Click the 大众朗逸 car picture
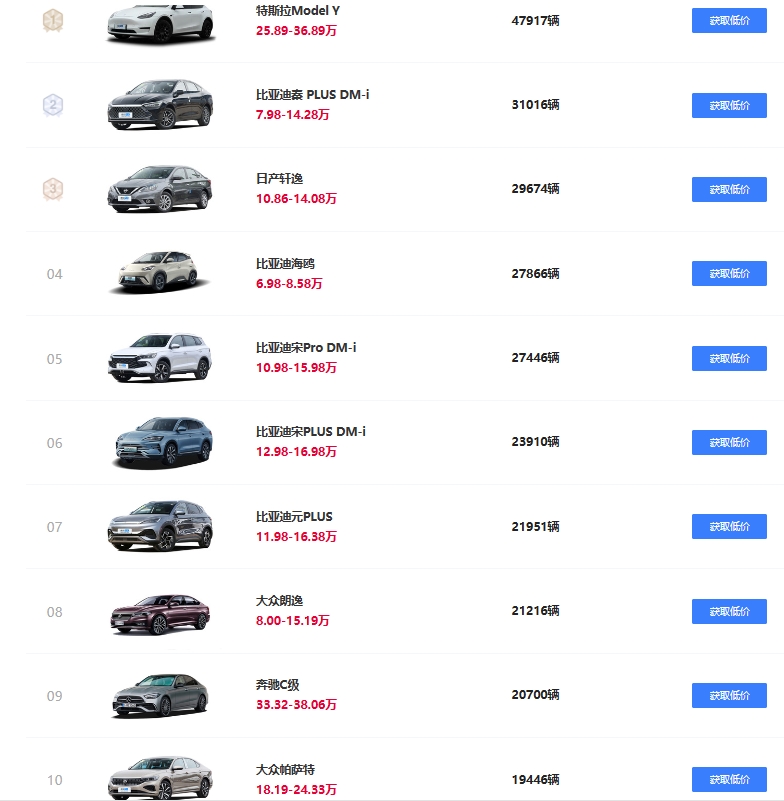 [x=160, y=611]
